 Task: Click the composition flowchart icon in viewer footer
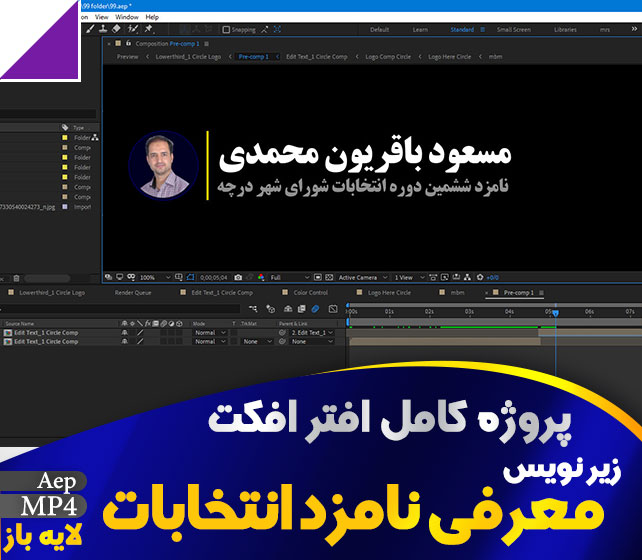coord(468,278)
